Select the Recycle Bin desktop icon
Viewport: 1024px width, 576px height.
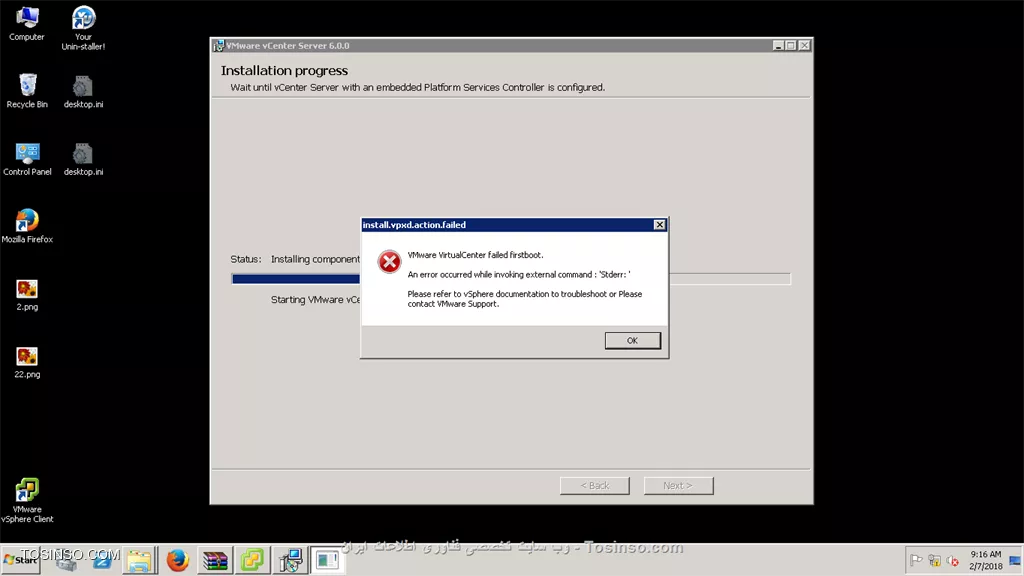click(x=27, y=91)
